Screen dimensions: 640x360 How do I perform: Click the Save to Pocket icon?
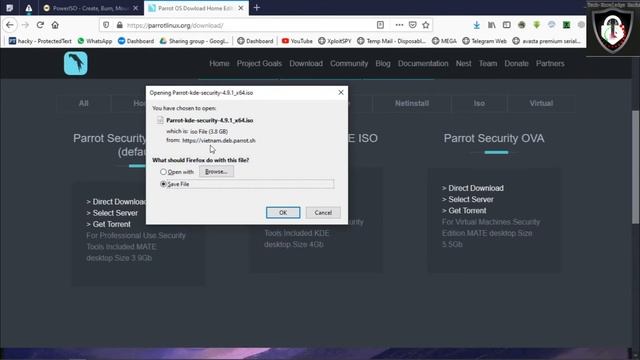pos(413,25)
